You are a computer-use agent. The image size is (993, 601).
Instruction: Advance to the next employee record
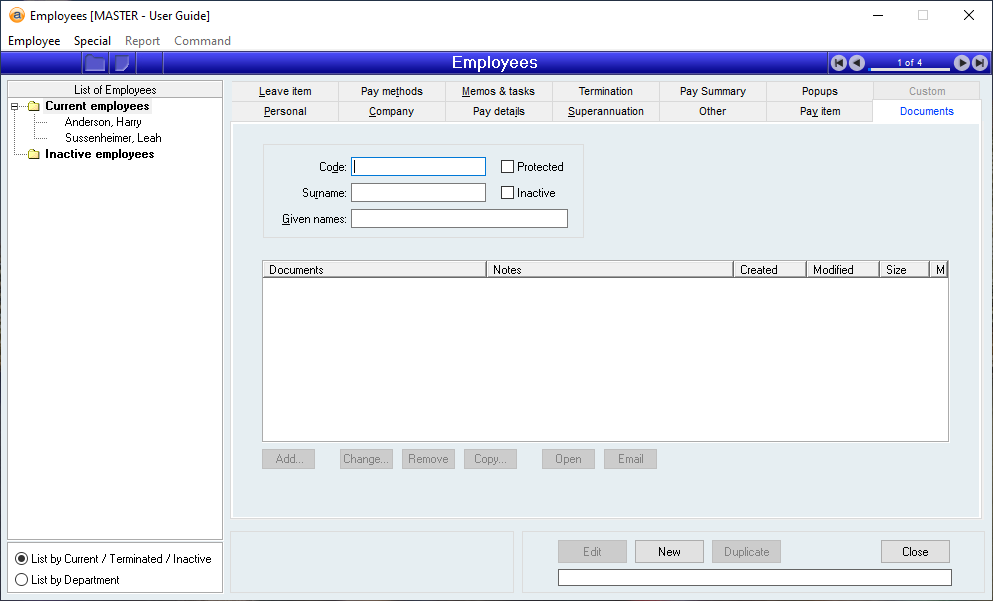click(962, 63)
